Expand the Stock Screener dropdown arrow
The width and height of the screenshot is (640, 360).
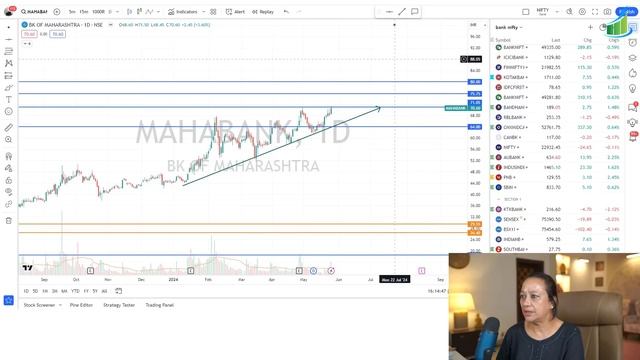click(x=60, y=305)
